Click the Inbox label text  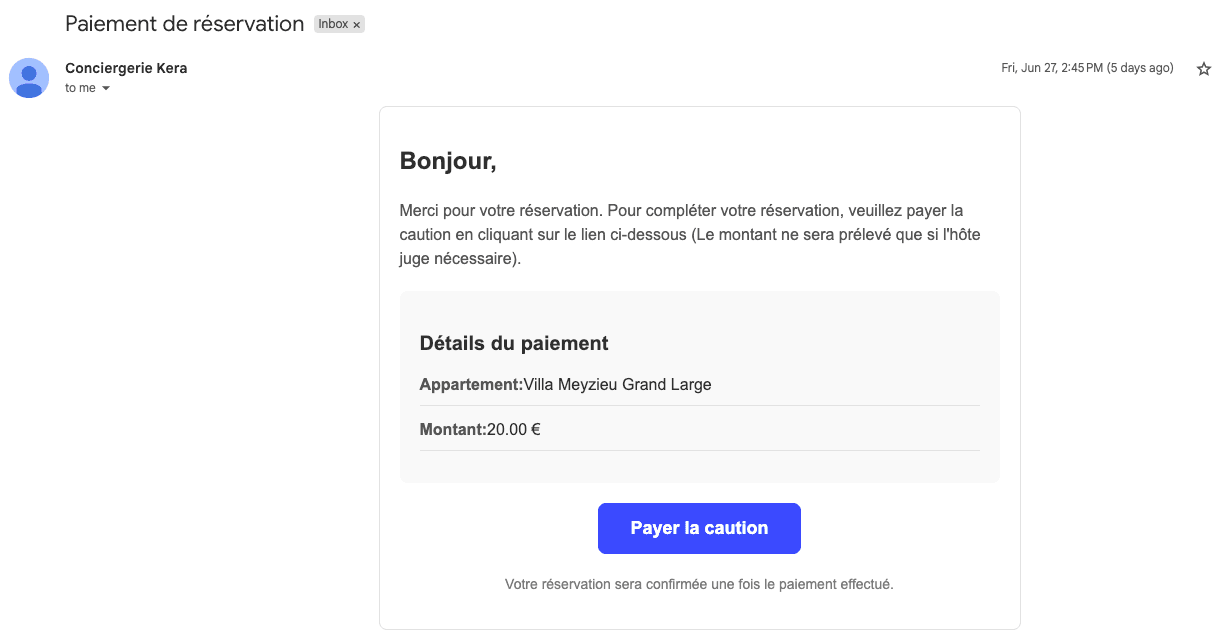[332, 25]
